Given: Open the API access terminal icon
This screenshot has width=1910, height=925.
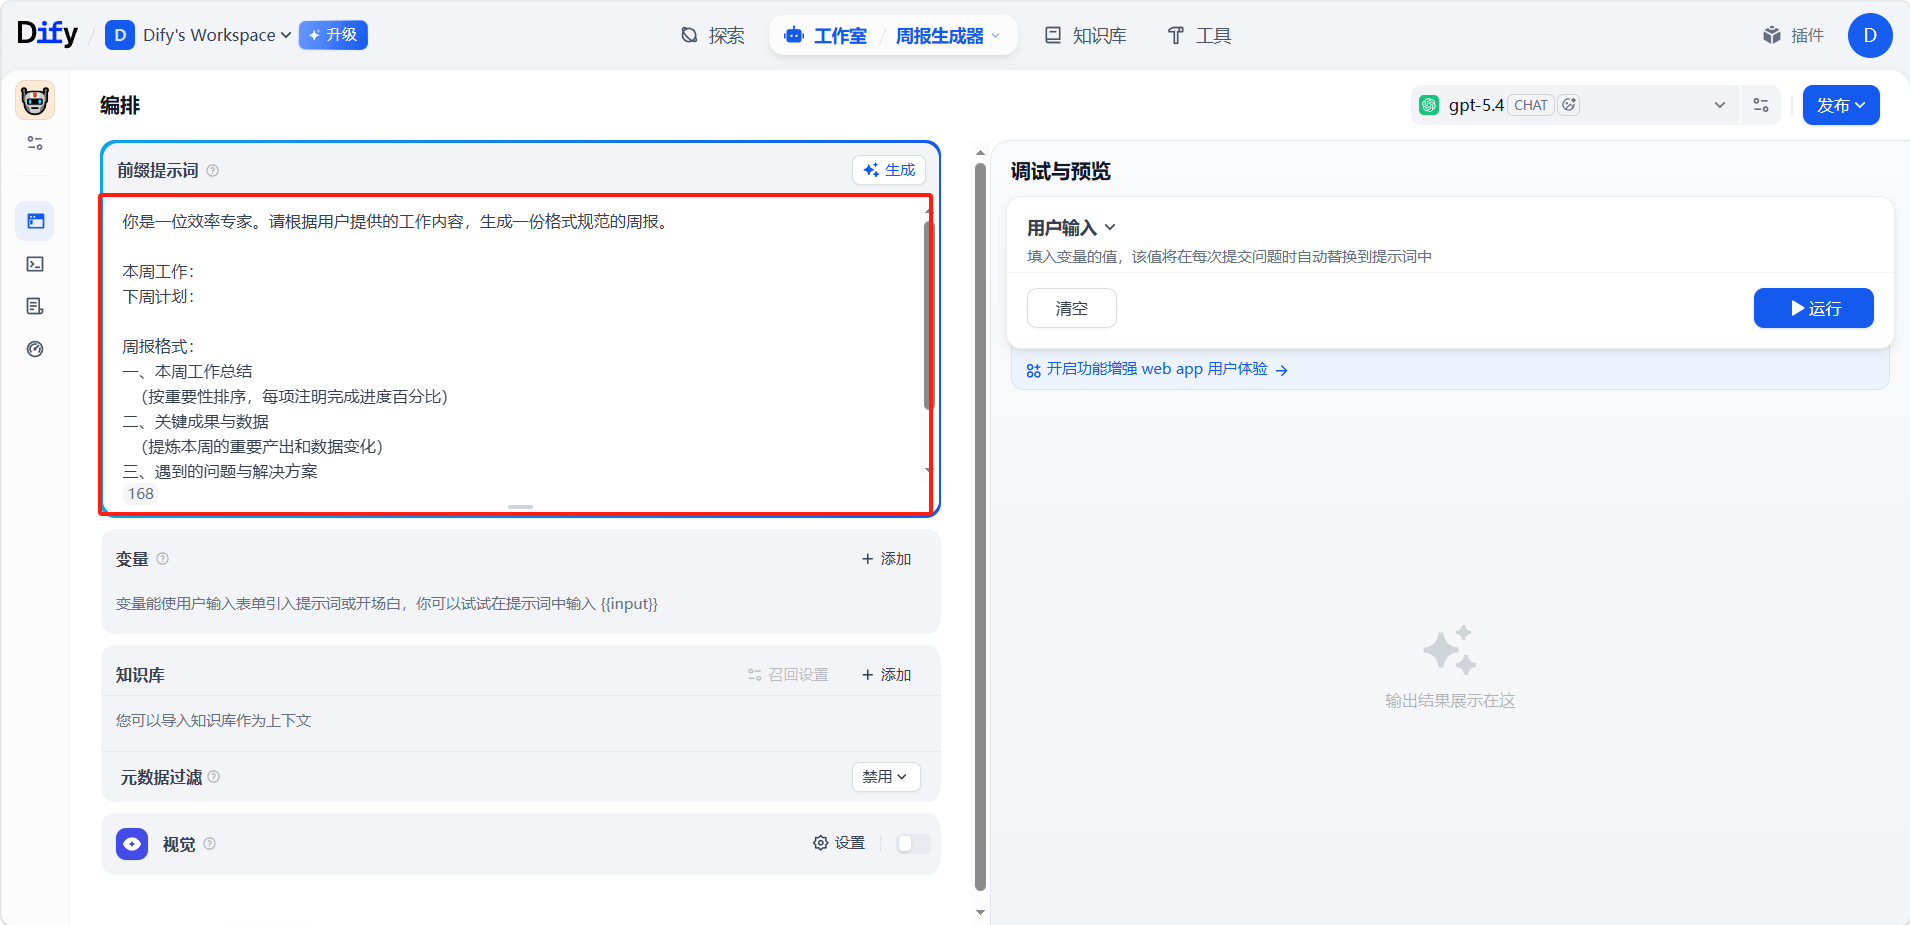Looking at the screenshot, I should [x=35, y=264].
